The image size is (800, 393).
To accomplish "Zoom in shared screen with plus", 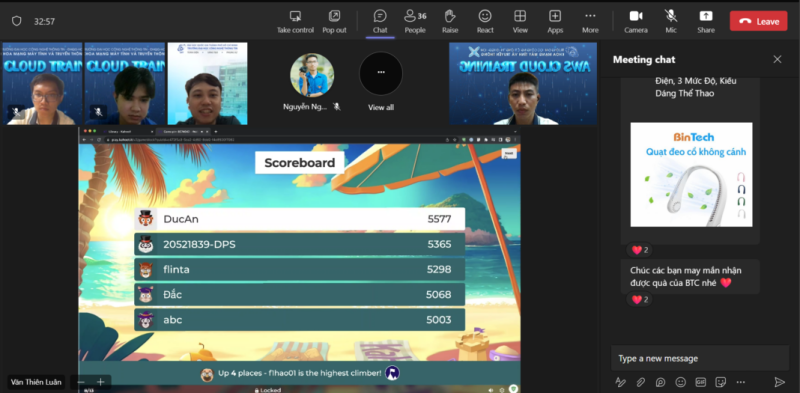I will point(101,382).
